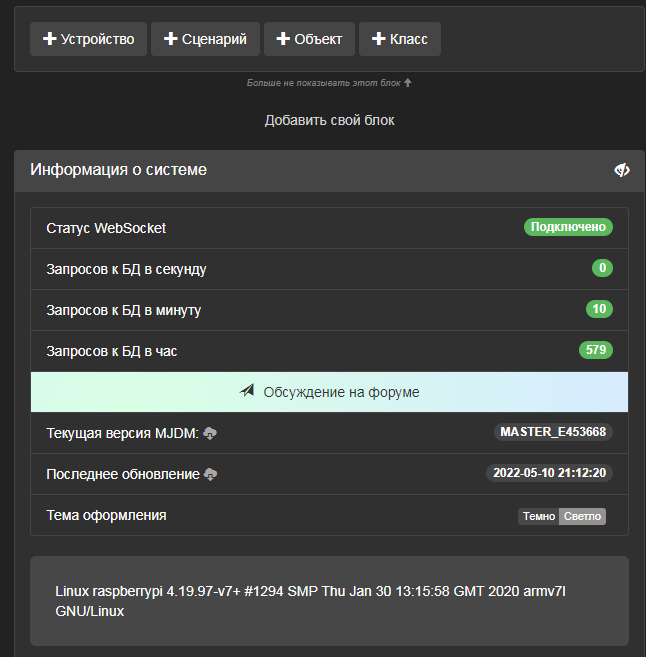Viewport: 646px width, 657px height.
Task: Click the plus icon beside Объект
Action: (284, 39)
